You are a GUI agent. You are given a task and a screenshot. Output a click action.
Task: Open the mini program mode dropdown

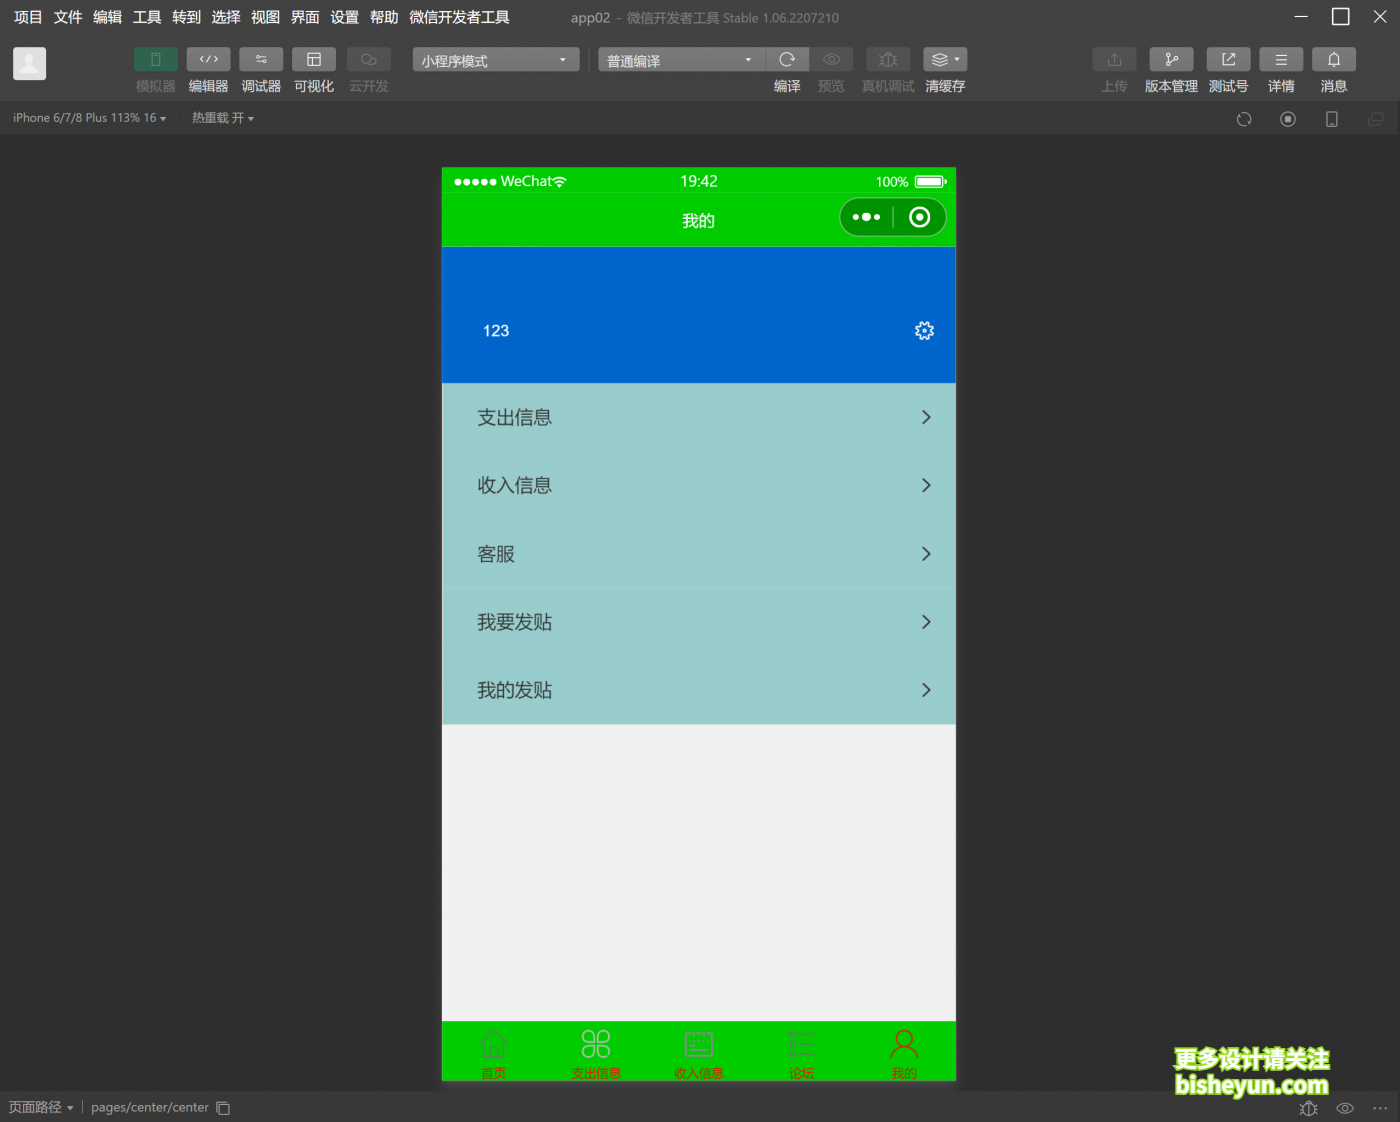pyautogui.click(x=495, y=61)
